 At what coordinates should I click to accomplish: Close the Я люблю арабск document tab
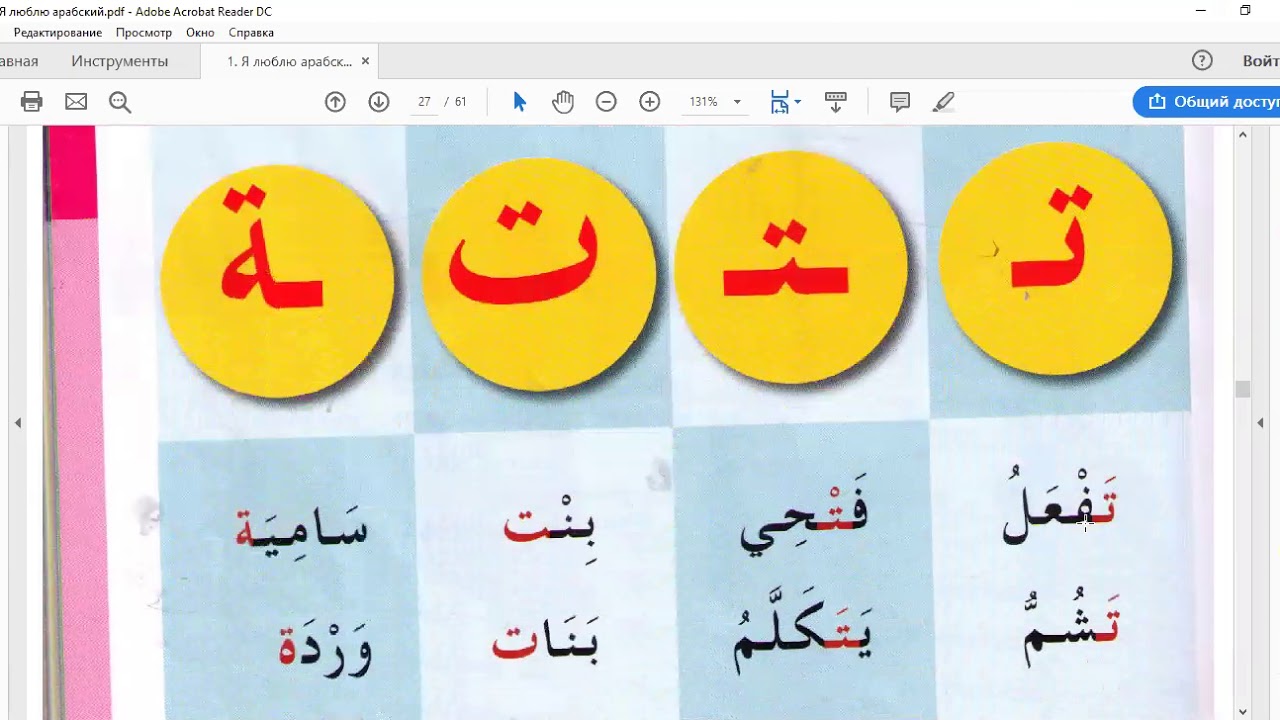pos(365,61)
